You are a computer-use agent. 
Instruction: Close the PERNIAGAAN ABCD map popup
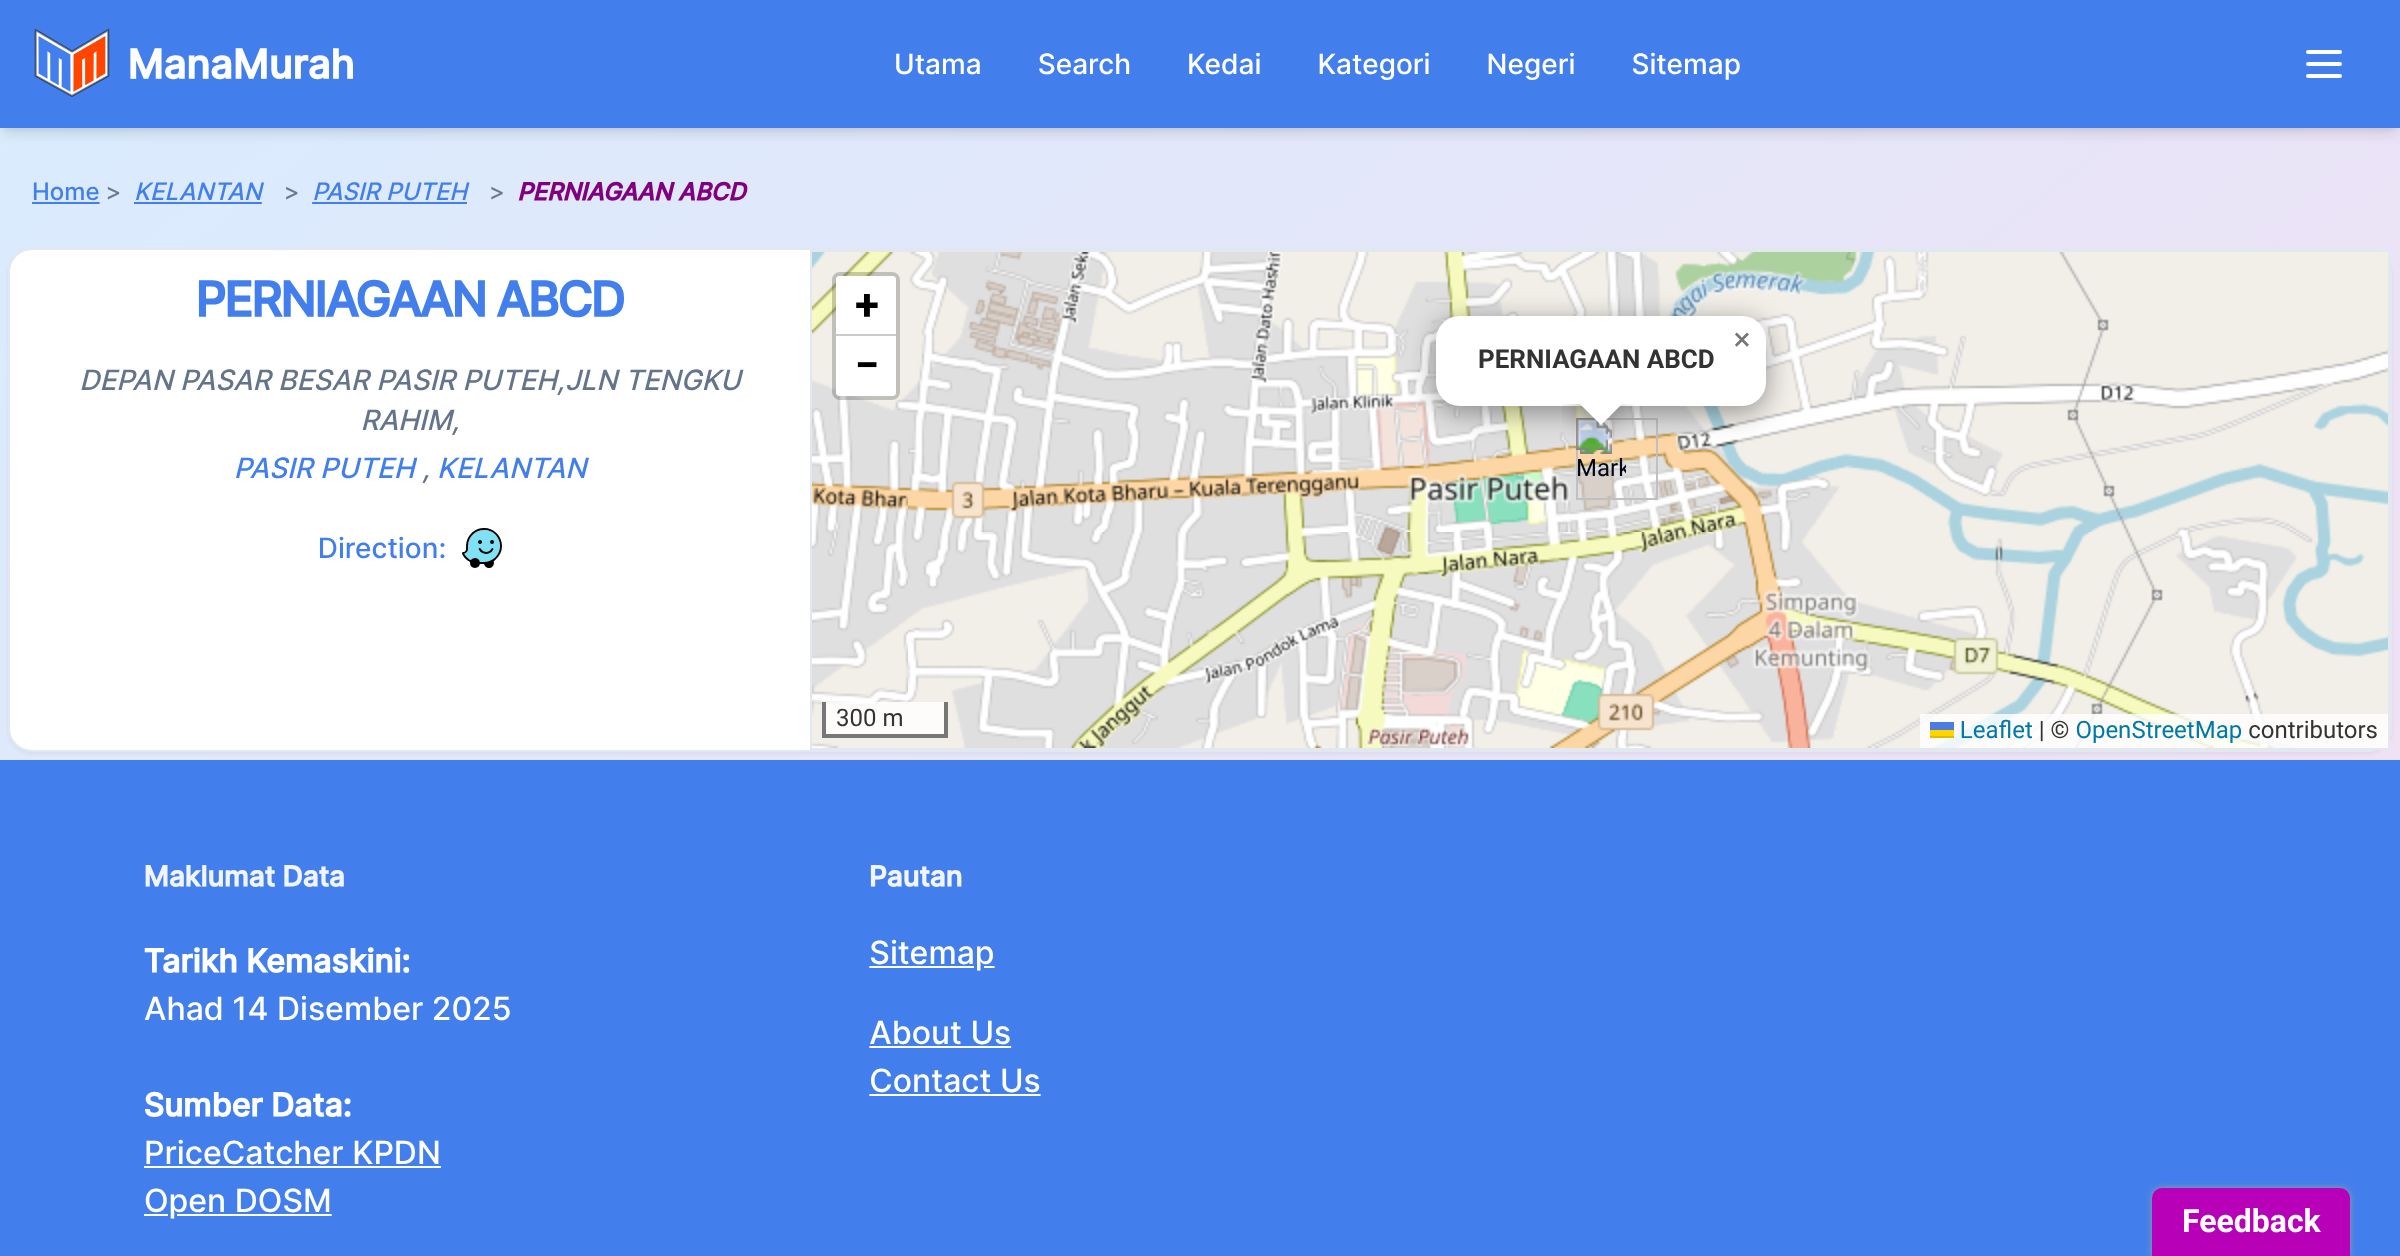(x=1741, y=340)
